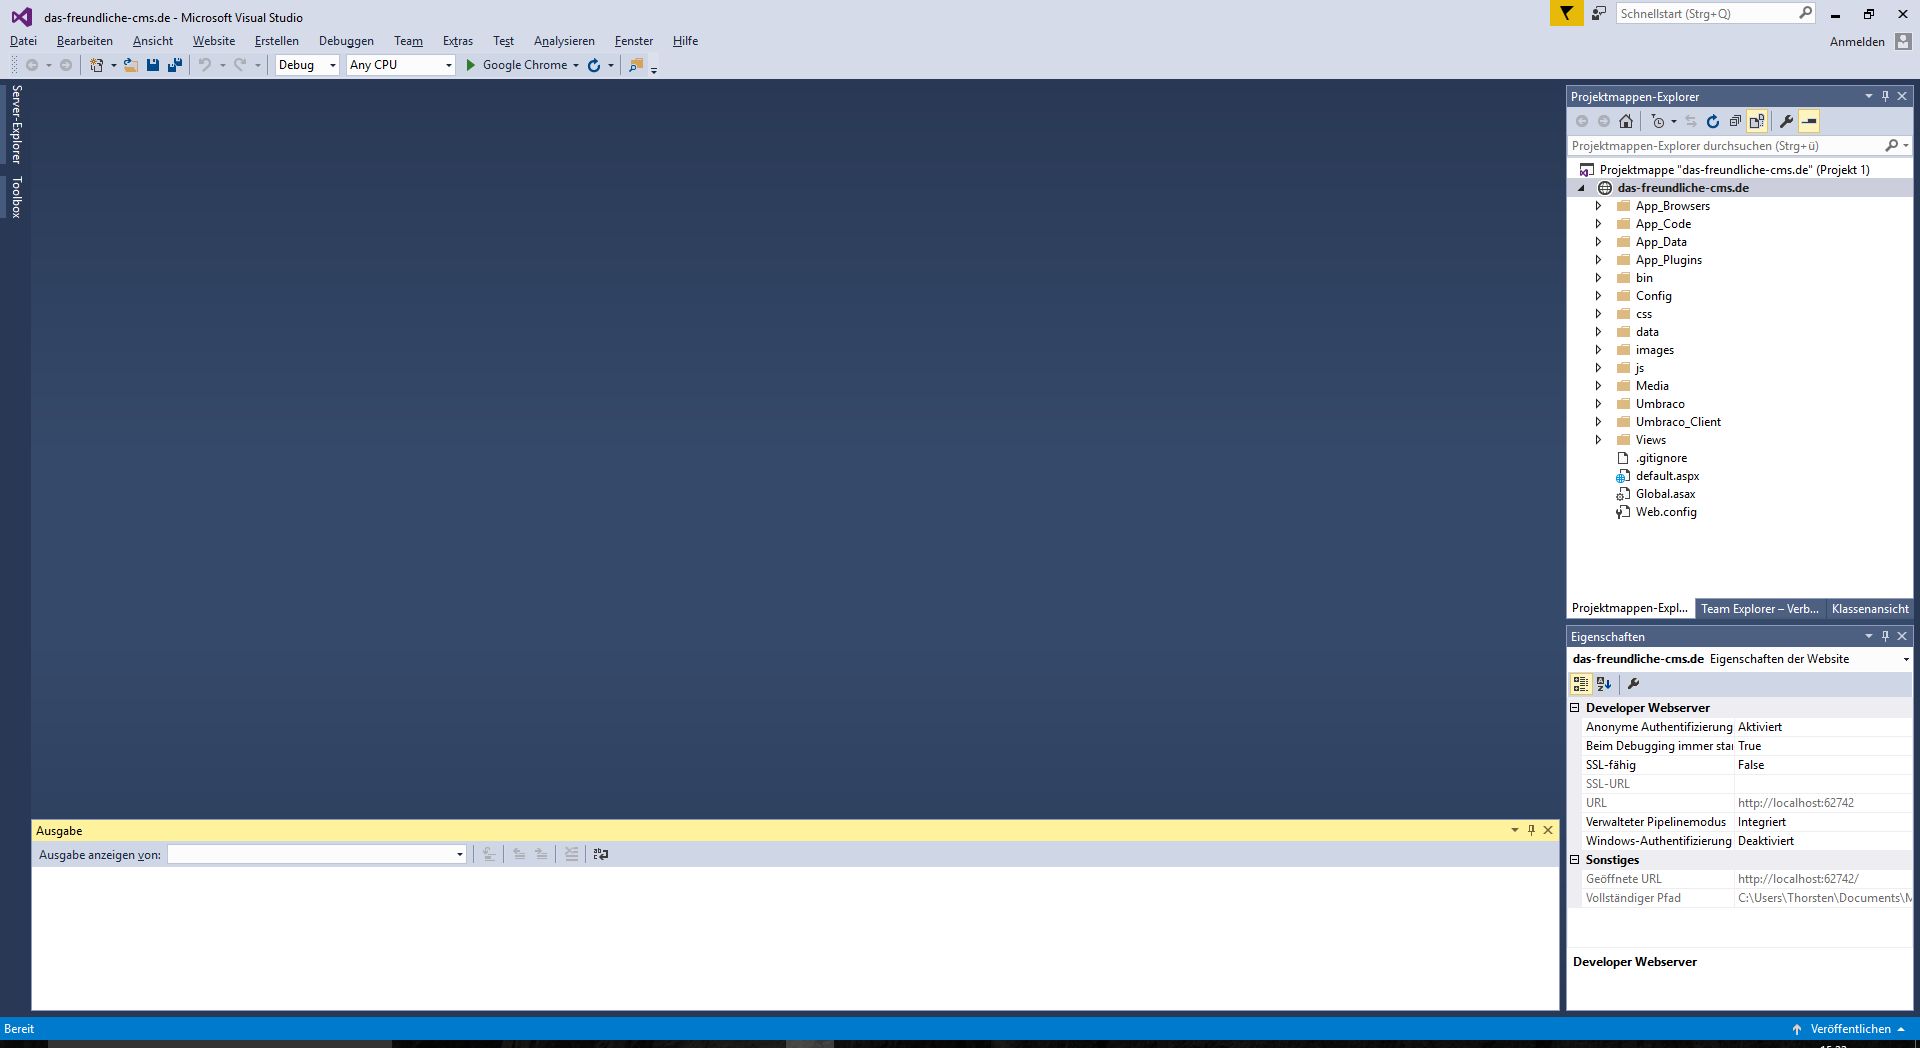Select Web.config in the project tree
The image size is (1920, 1048).
pos(1665,512)
